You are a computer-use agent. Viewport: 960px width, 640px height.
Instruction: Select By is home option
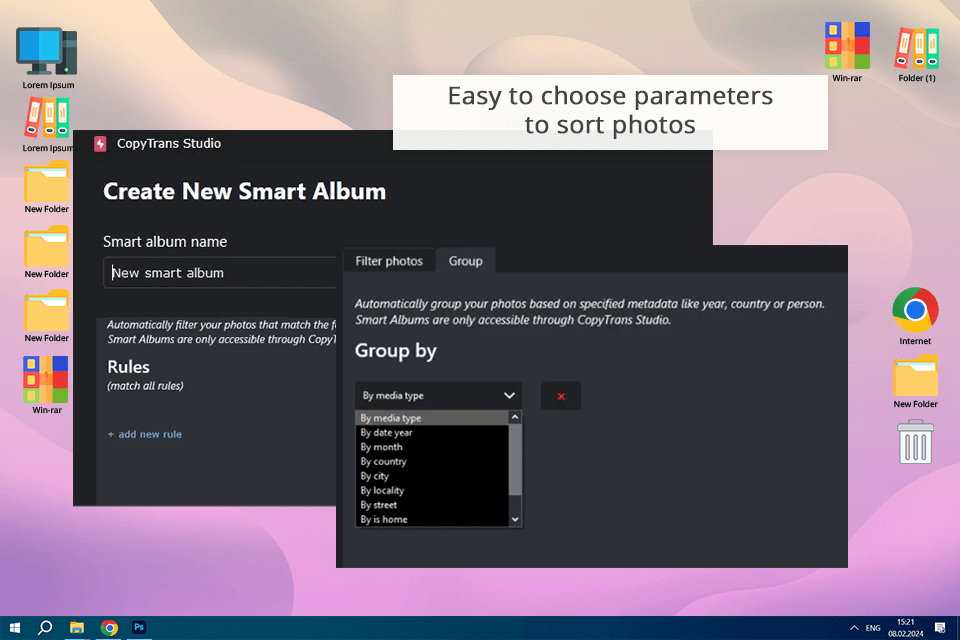click(432, 519)
